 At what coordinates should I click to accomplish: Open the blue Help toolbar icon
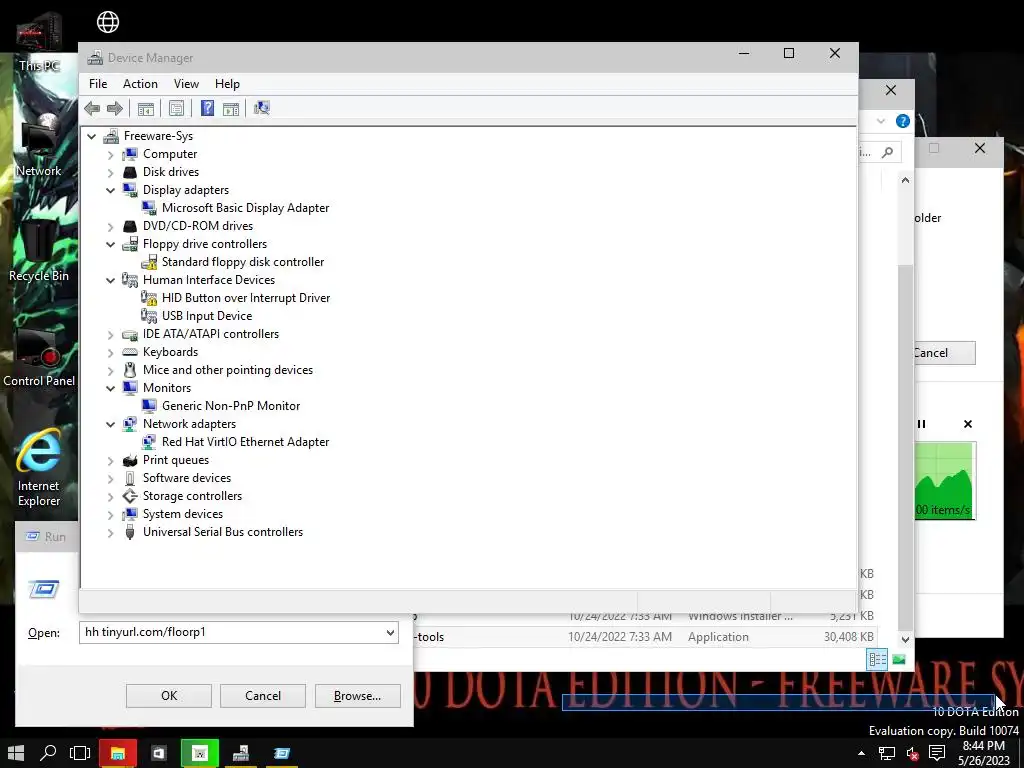(x=207, y=108)
